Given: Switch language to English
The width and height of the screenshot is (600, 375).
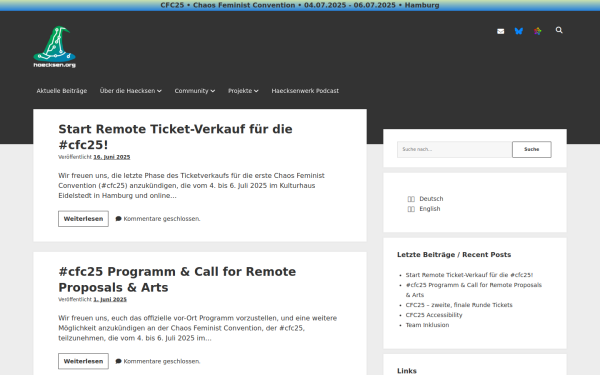Looking at the screenshot, I should click(430, 209).
